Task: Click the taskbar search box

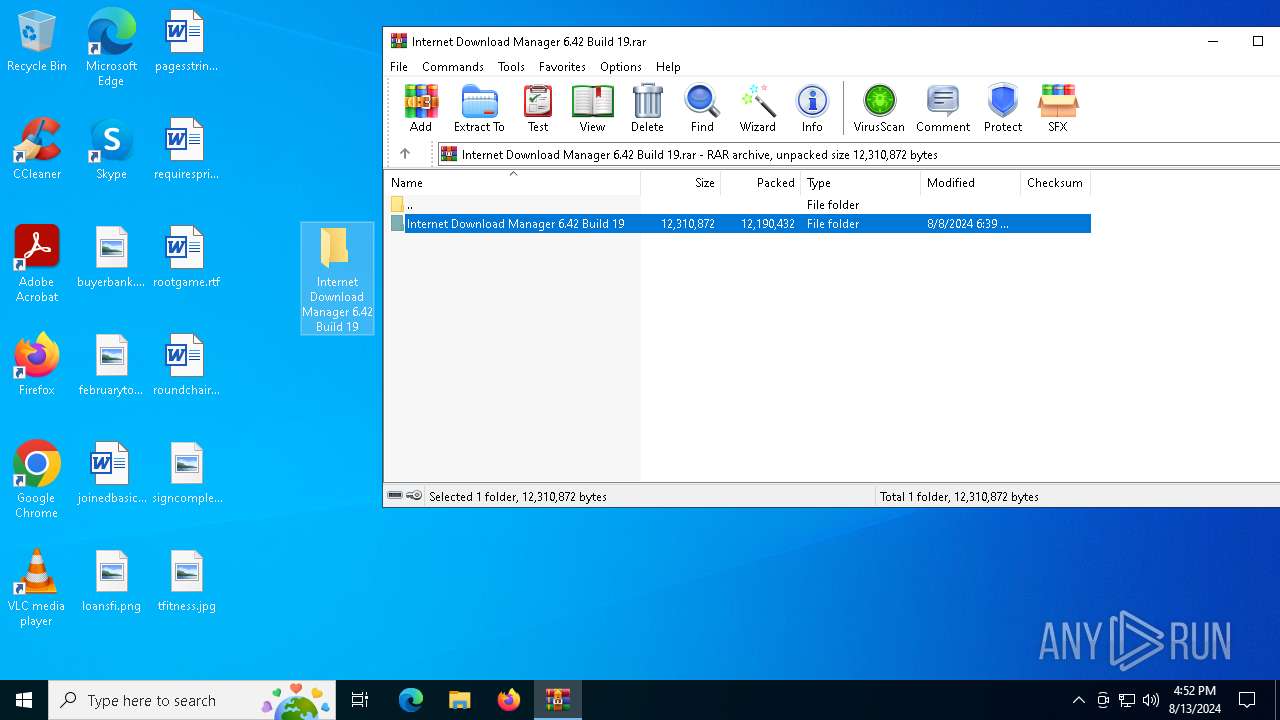Action: (193, 700)
